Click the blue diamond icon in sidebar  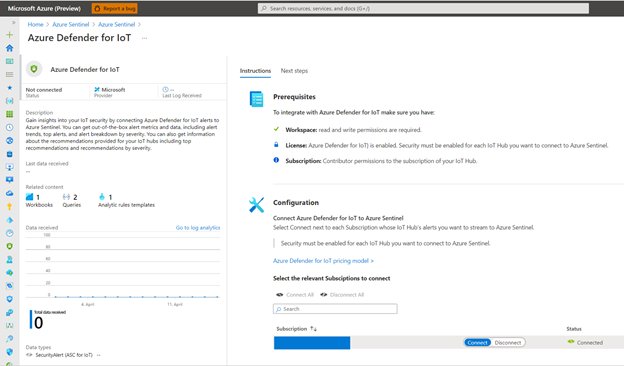click(10, 220)
